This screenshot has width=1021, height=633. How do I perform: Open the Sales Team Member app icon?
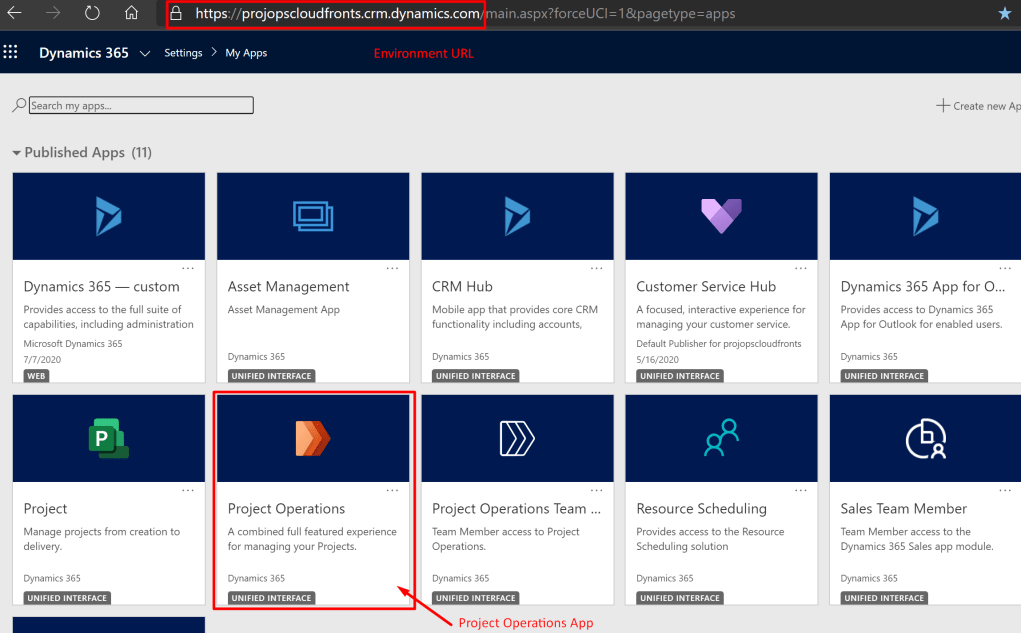click(925, 437)
